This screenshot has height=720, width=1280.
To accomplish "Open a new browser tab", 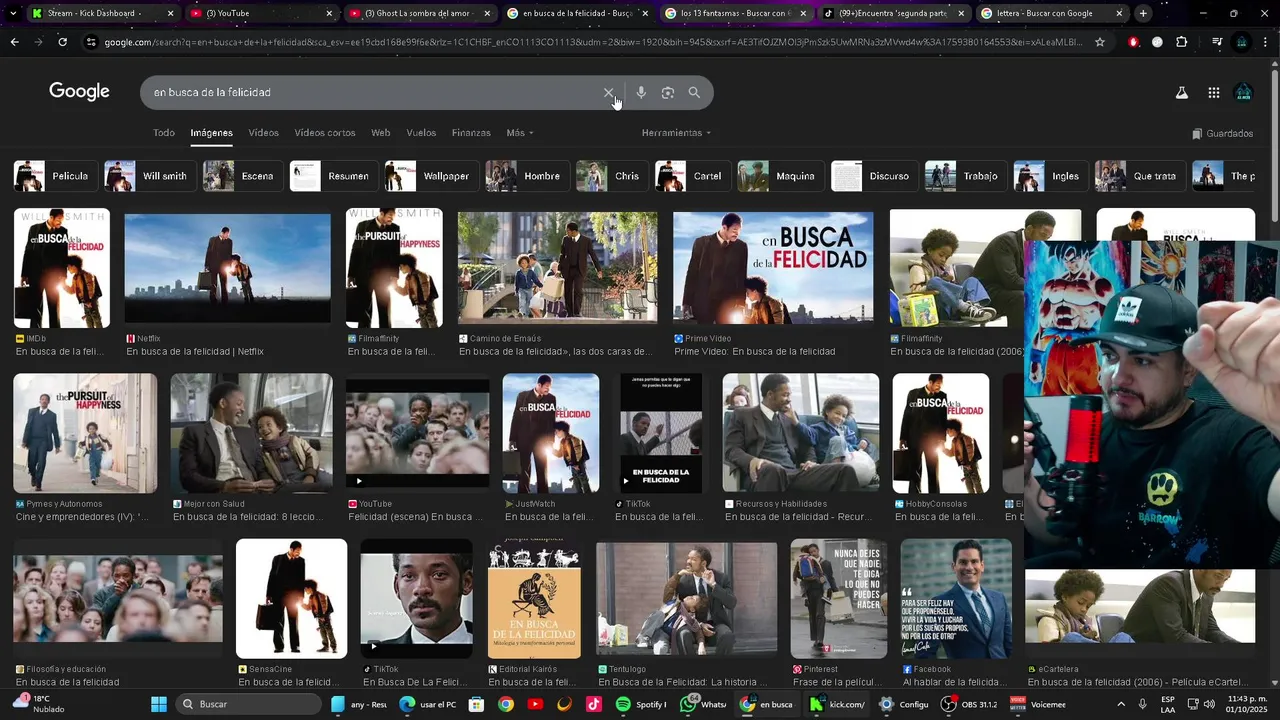I will click(x=1143, y=13).
